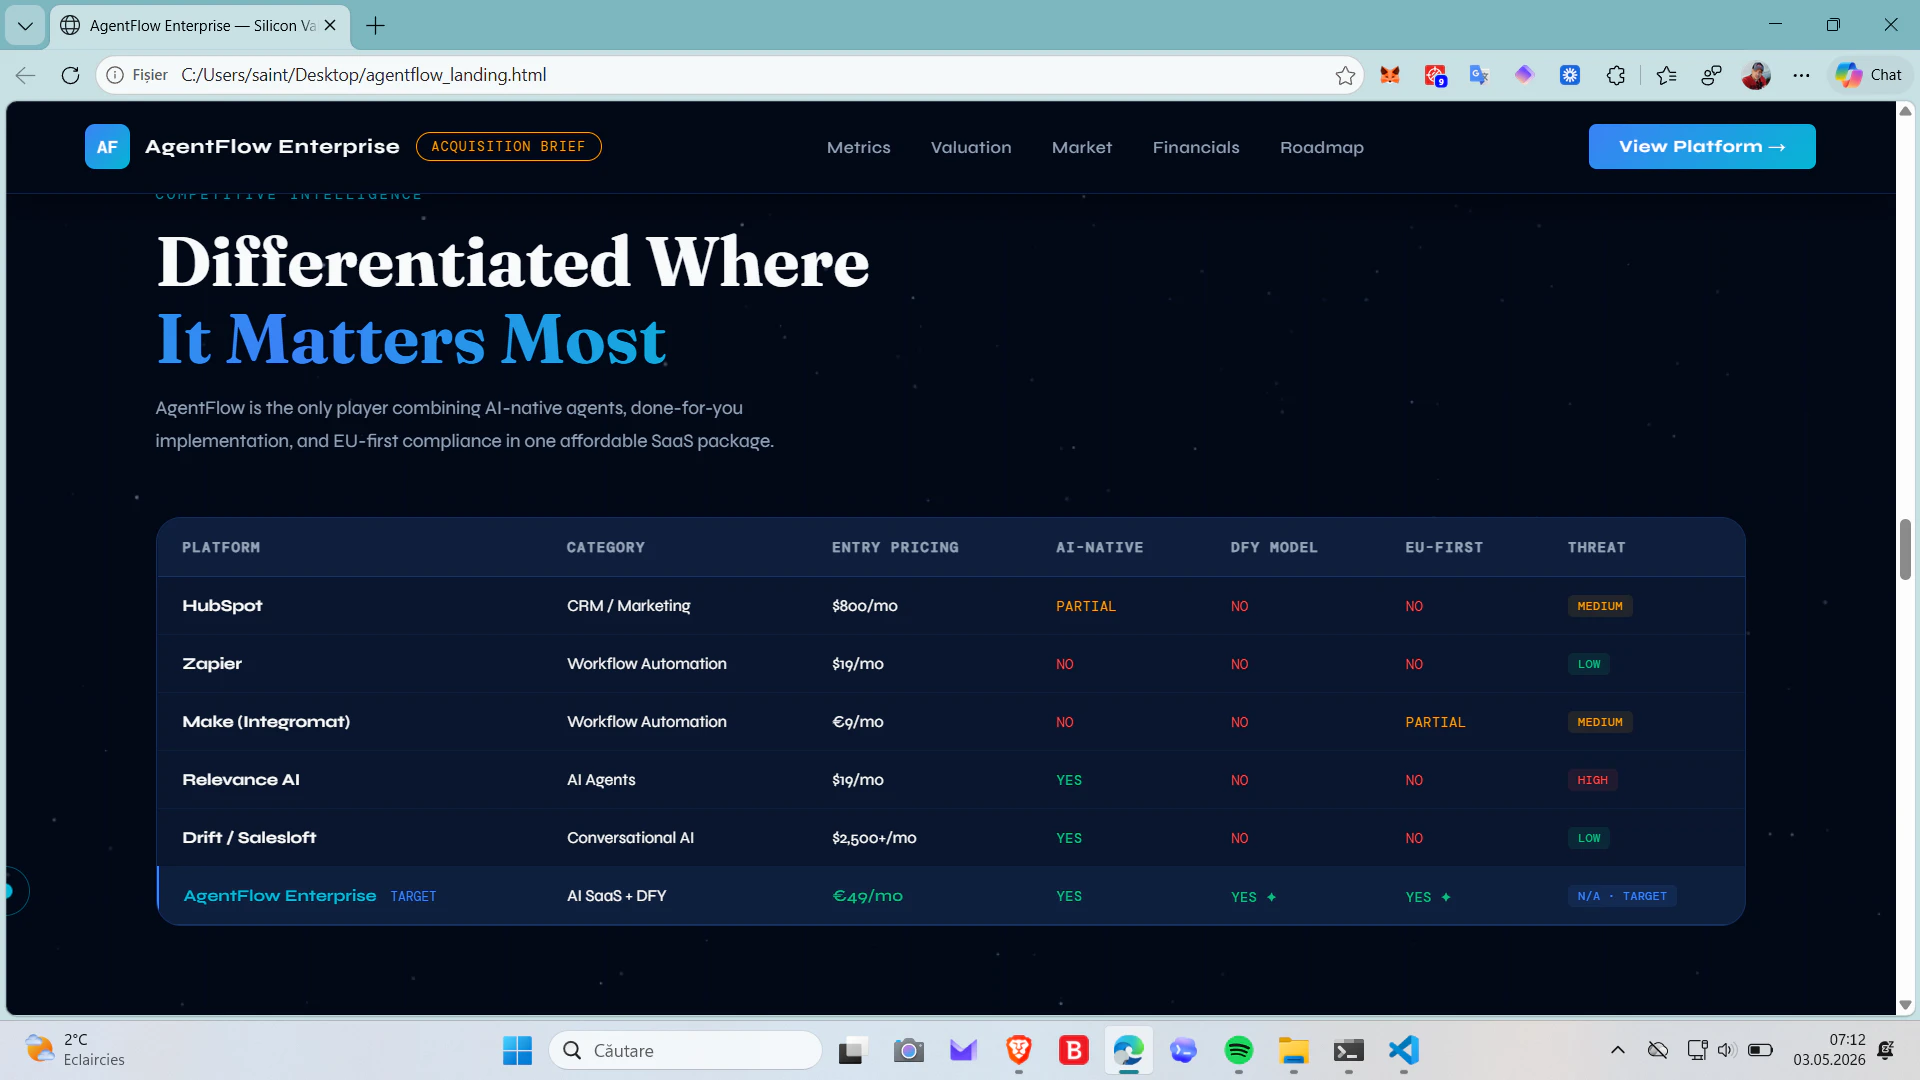Screen dimensions: 1920x1080
Task: Open the tab search dropdown arrow
Action: tap(25, 26)
